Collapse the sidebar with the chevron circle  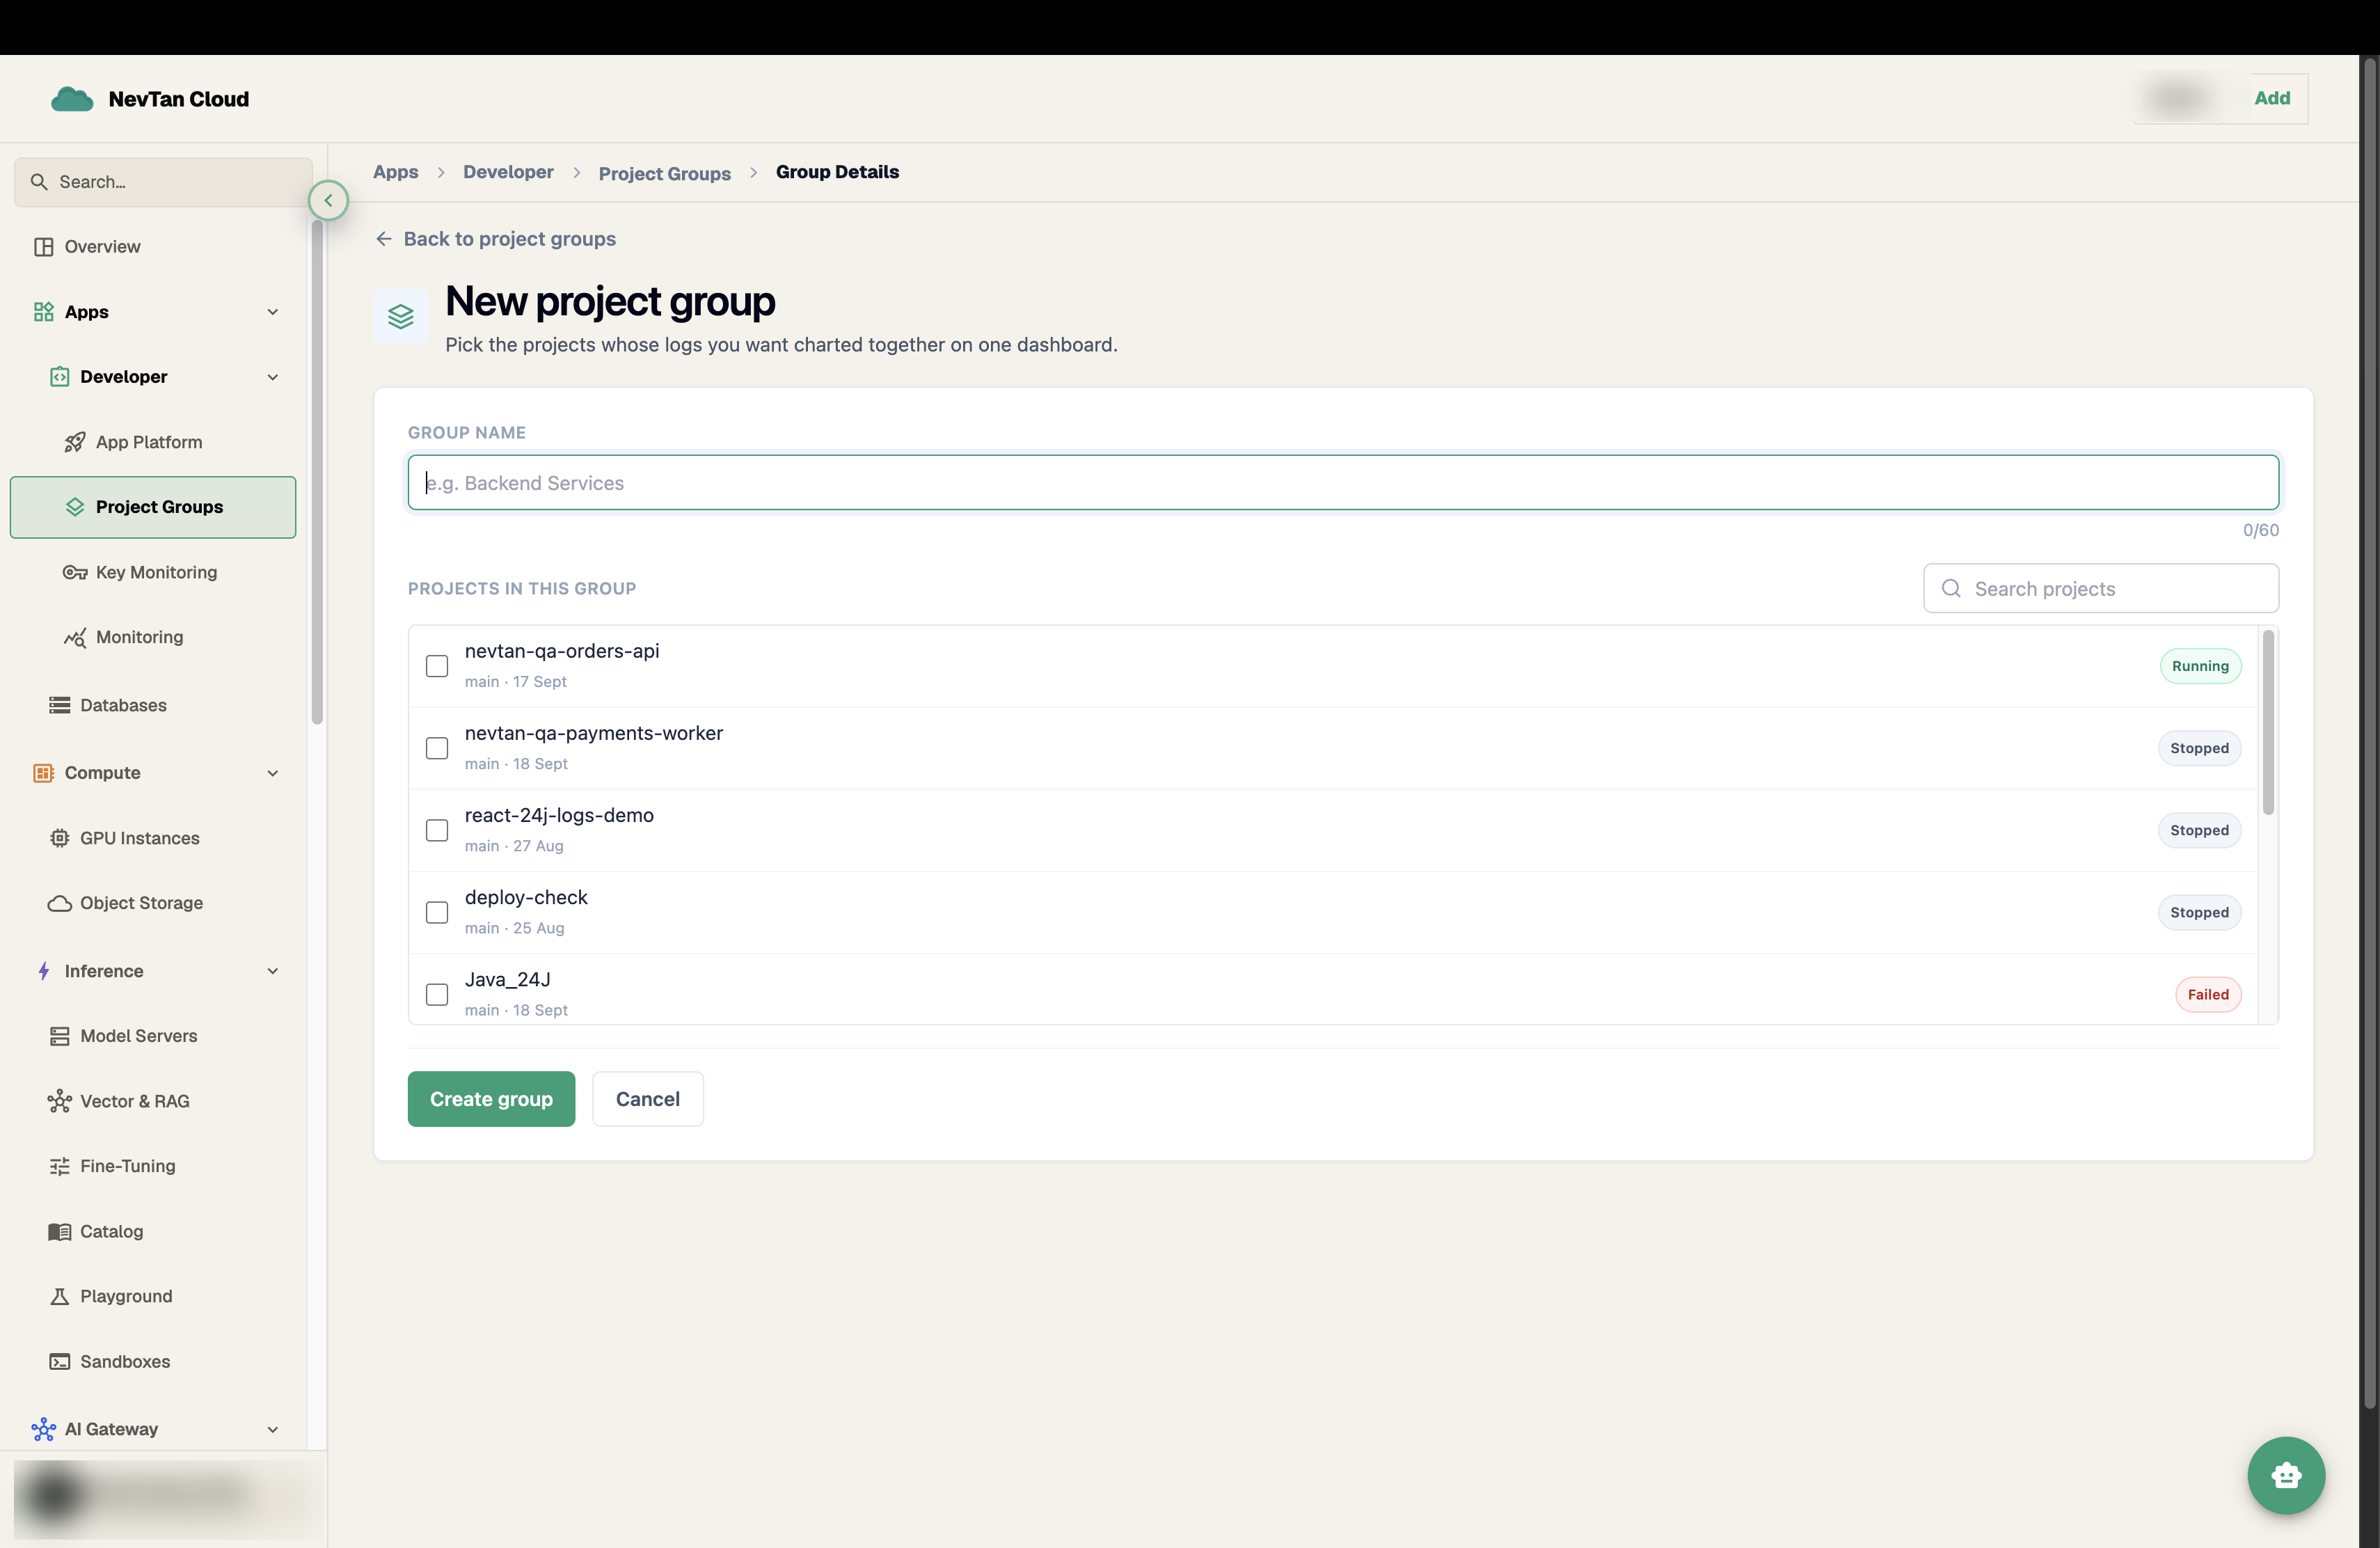(x=328, y=201)
